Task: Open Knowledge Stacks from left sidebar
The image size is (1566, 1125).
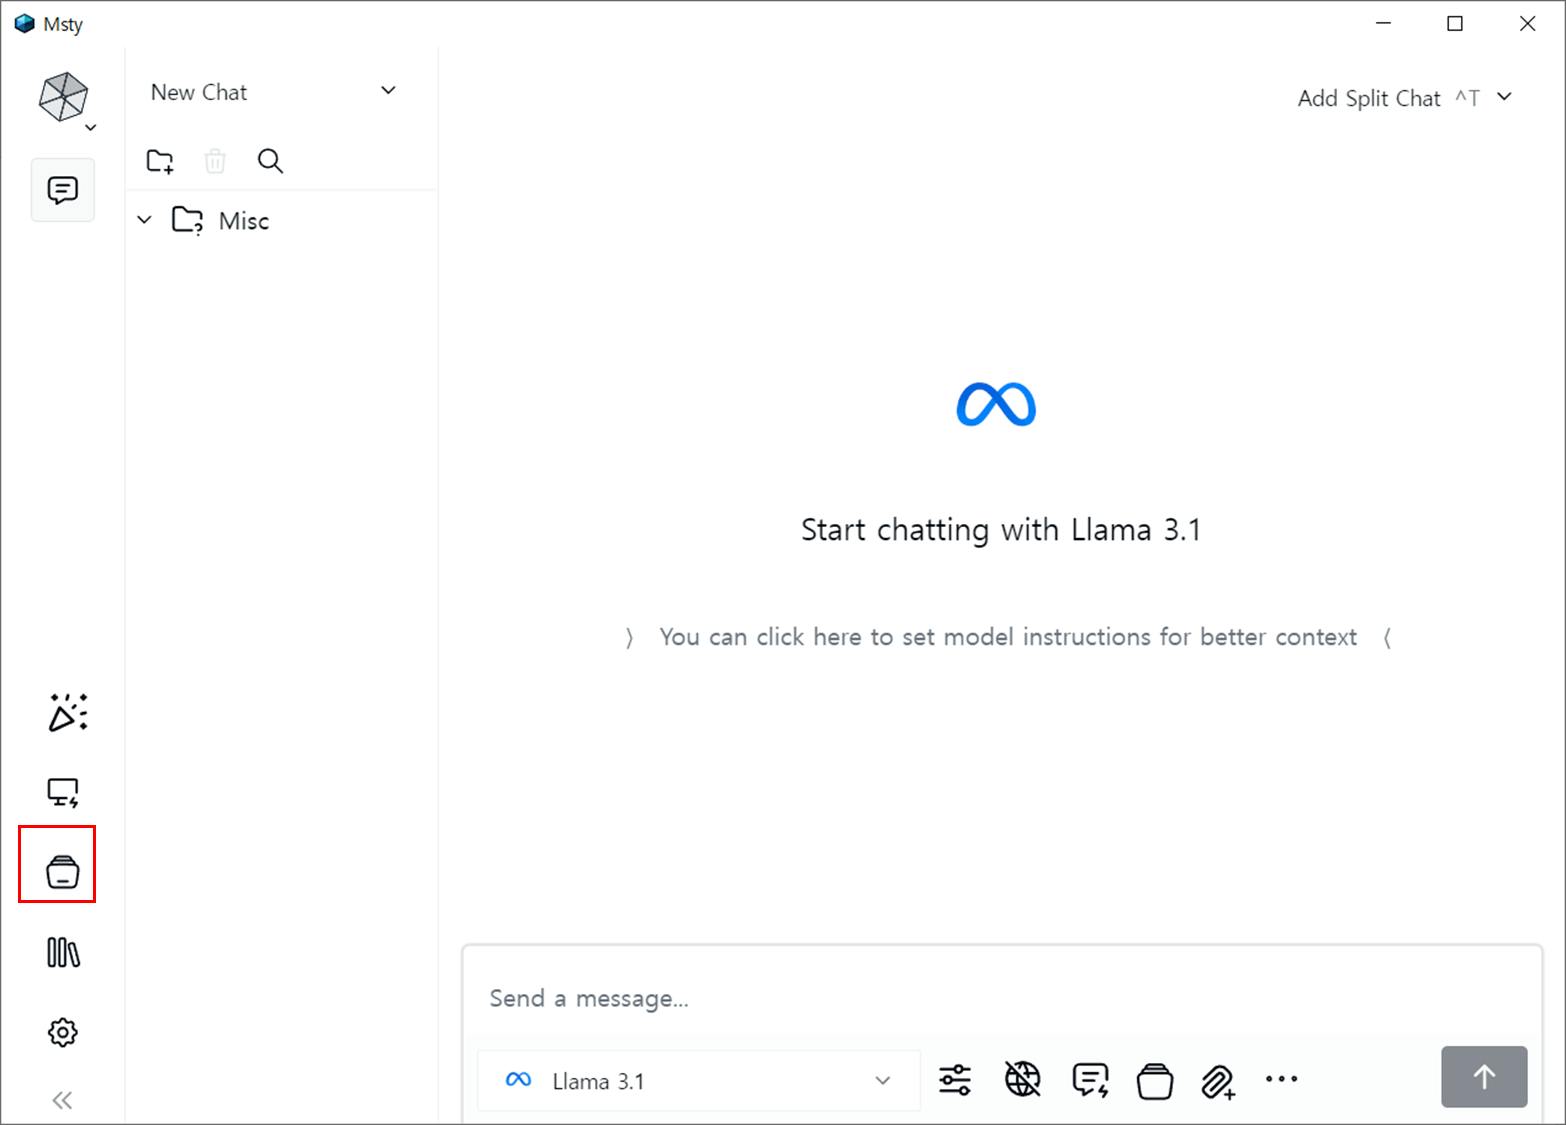Action: pos(62,872)
